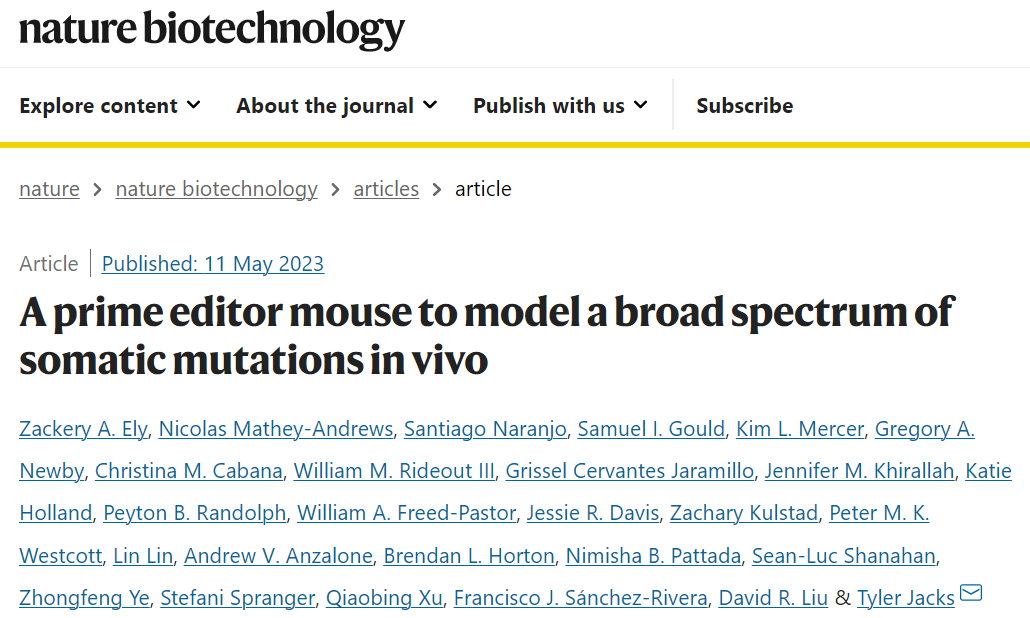Click author name Qiaobing Xu
The height and width of the screenshot is (618, 1030).
click(x=384, y=598)
